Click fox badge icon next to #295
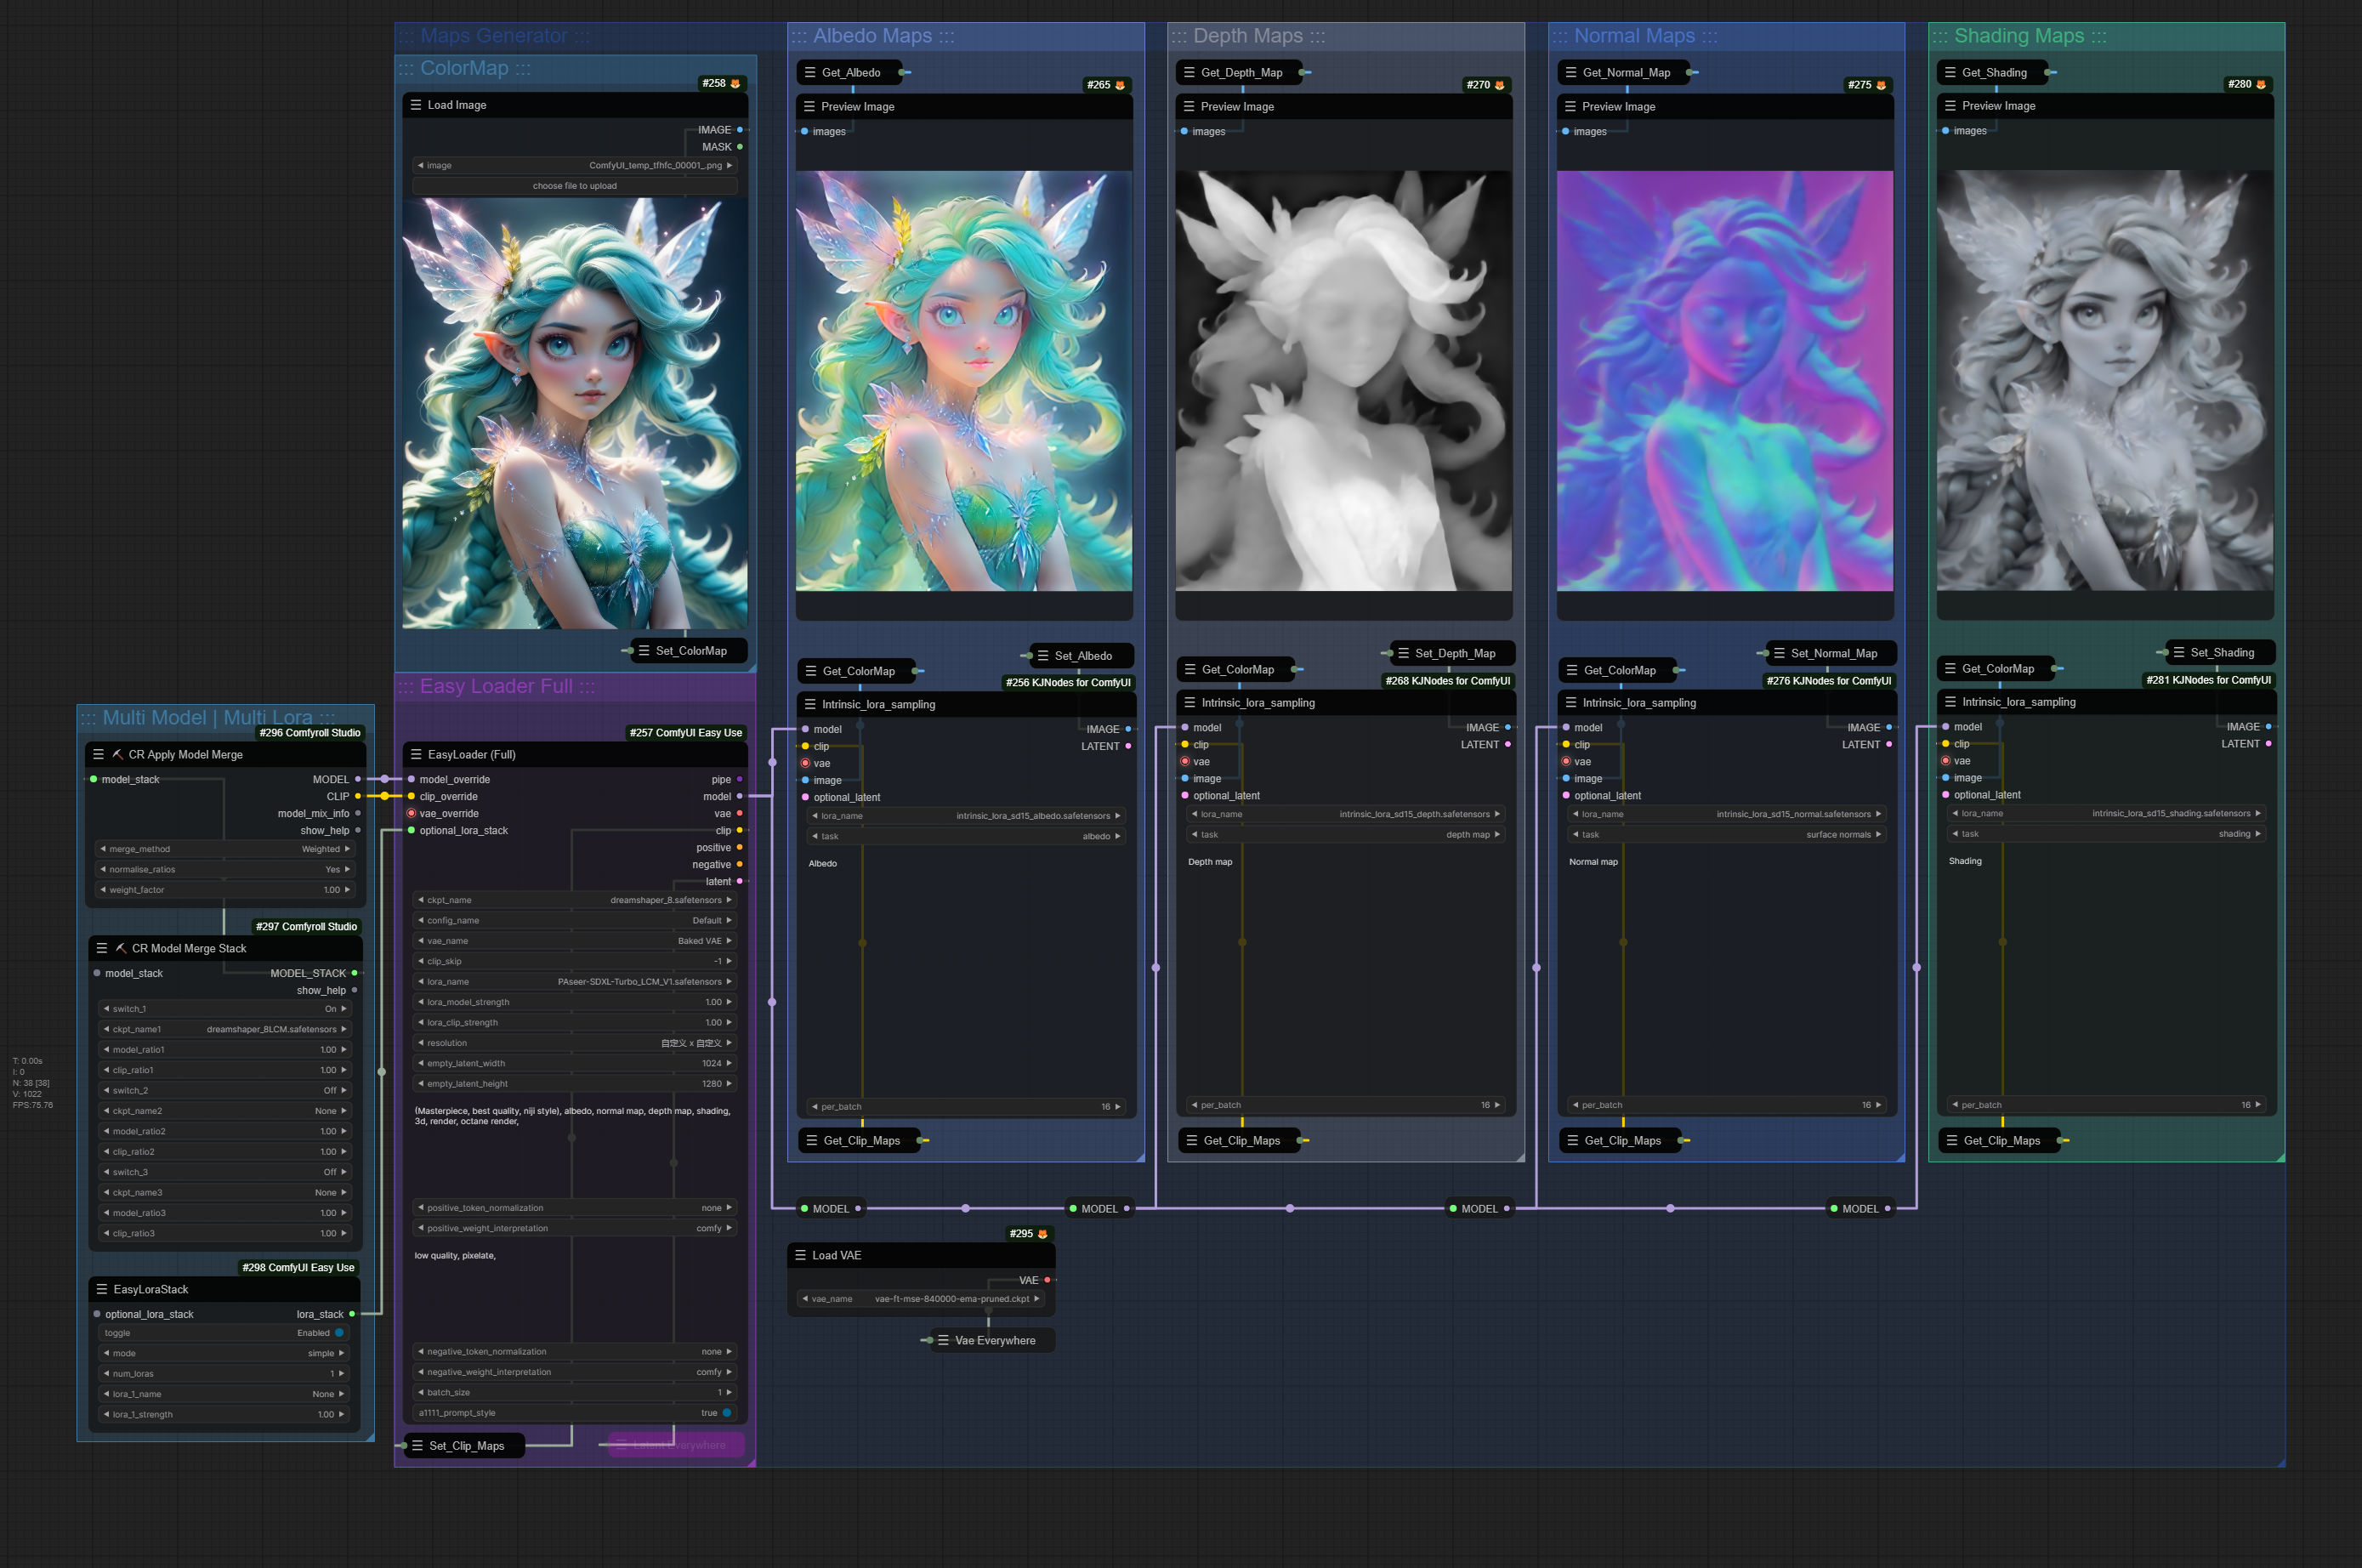Viewport: 2362px width, 1568px height. (x=1043, y=1234)
